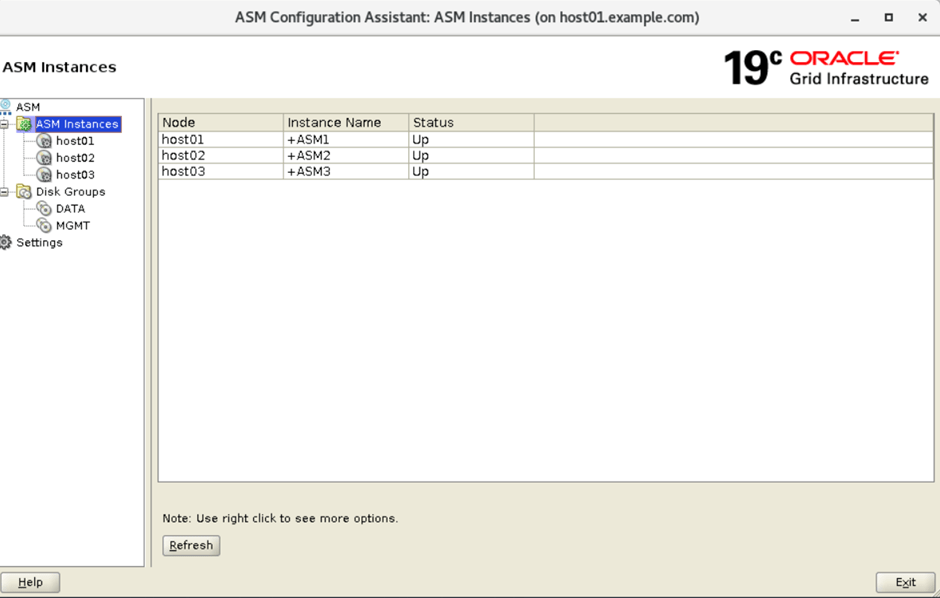Minimize the ASM Configuration Assistant window
Image resolution: width=940 pixels, height=598 pixels.
tap(855, 18)
